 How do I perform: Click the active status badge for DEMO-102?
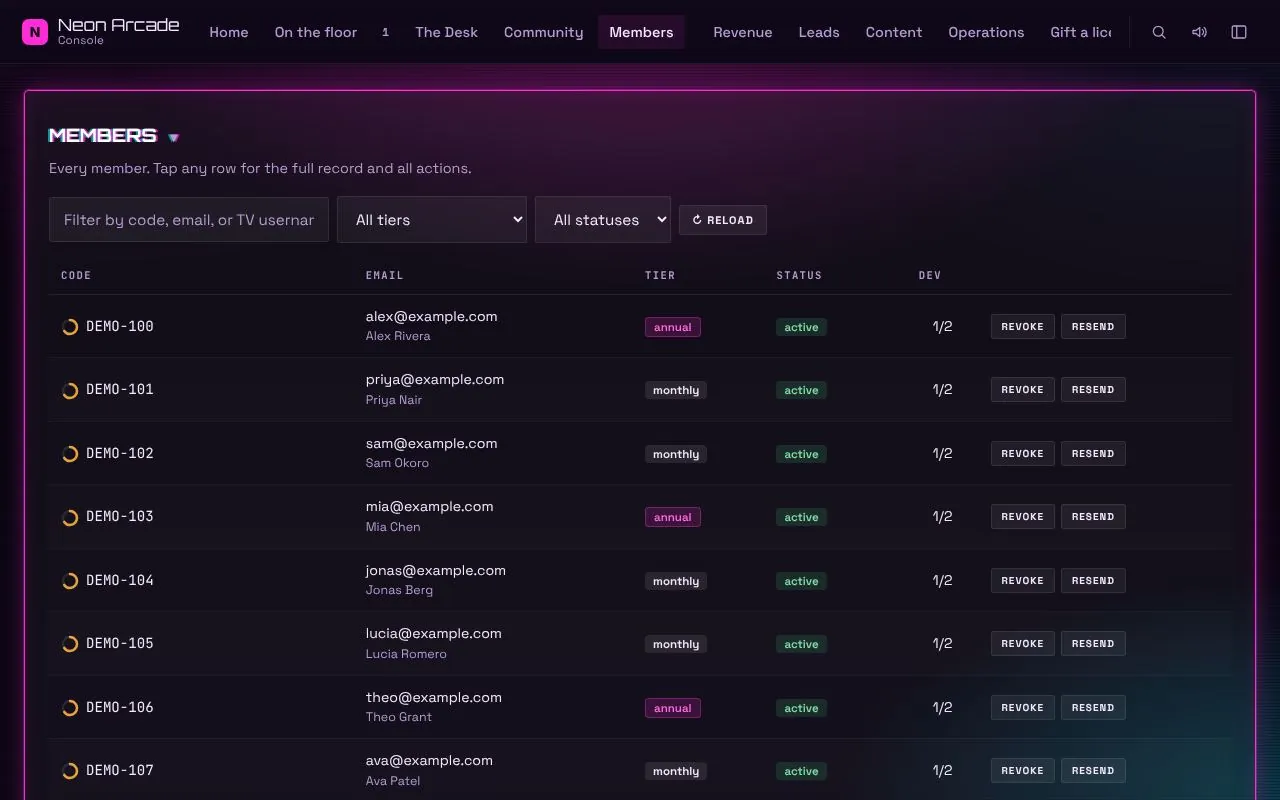[801, 454]
